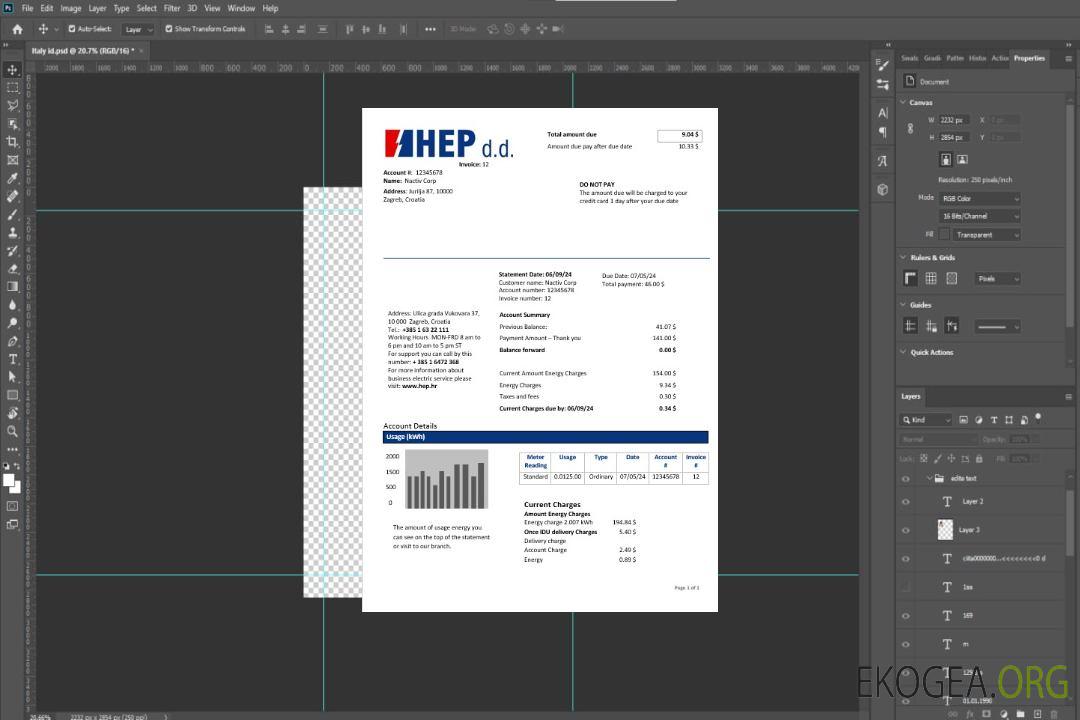Set canvas to landscape orientation

point(962,160)
